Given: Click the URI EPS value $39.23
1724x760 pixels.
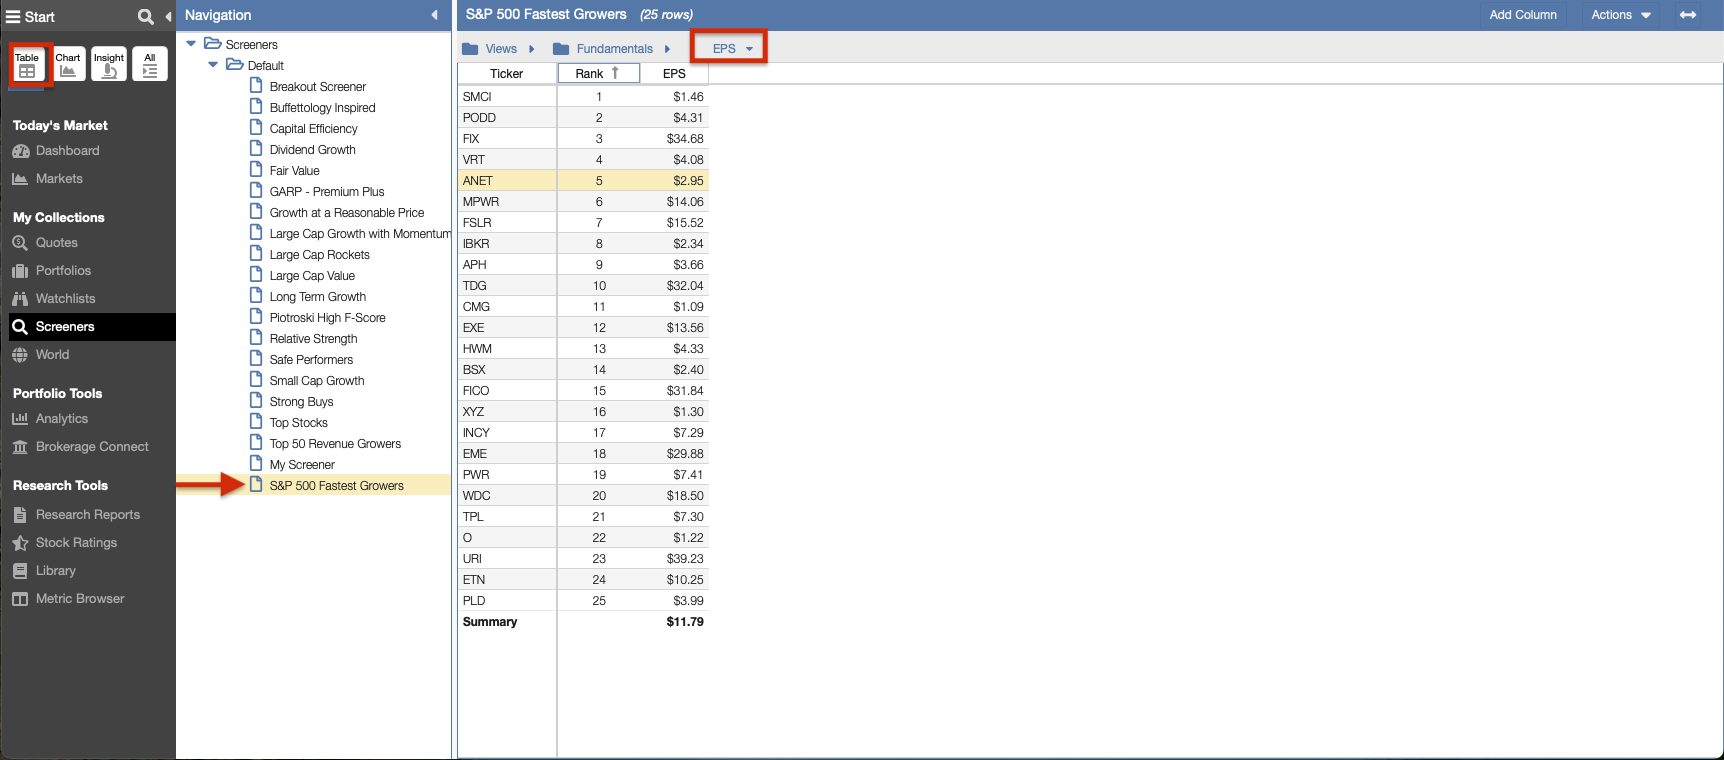Looking at the screenshot, I should [x=685, y=559].
